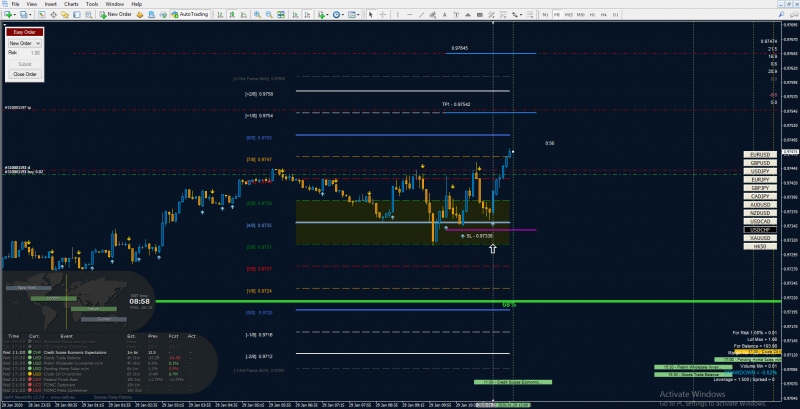Select the magenta SL level line
Viewport: 800px width, 409px height.
(x=491, y=229)
